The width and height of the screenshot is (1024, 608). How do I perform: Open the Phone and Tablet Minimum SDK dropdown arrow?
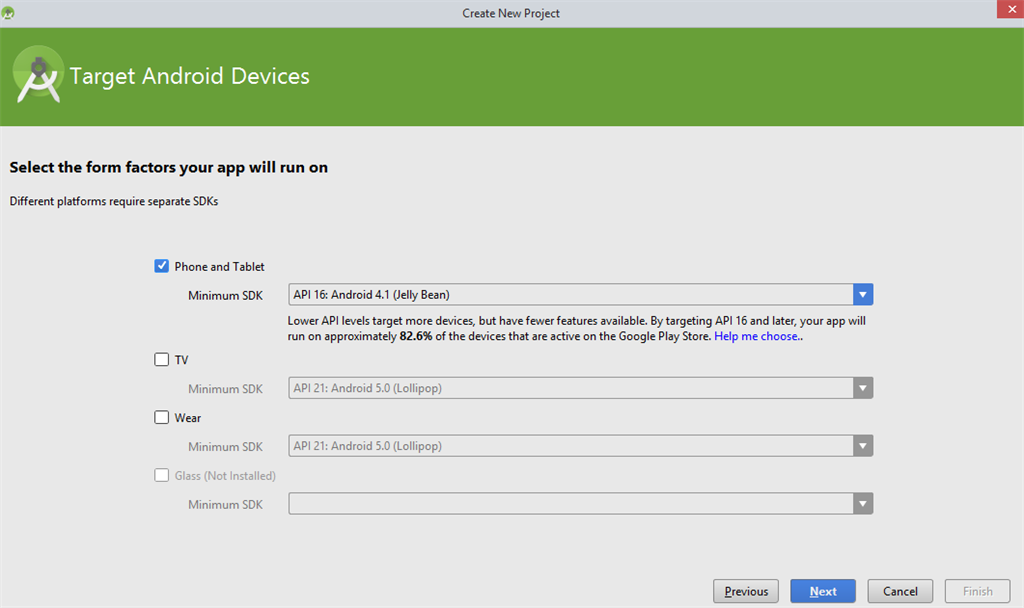pyautogui.click(x=863, y=295)
